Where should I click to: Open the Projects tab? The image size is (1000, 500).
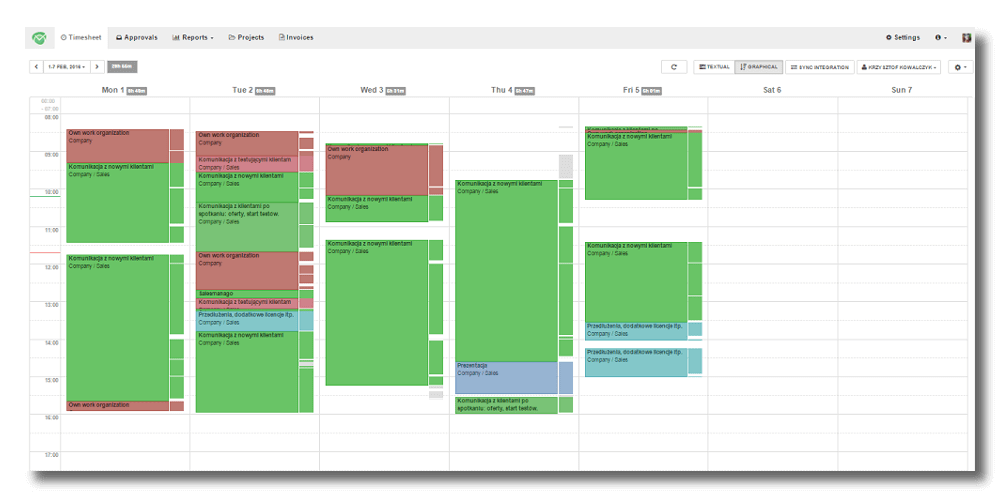click(x=246, y=38)
